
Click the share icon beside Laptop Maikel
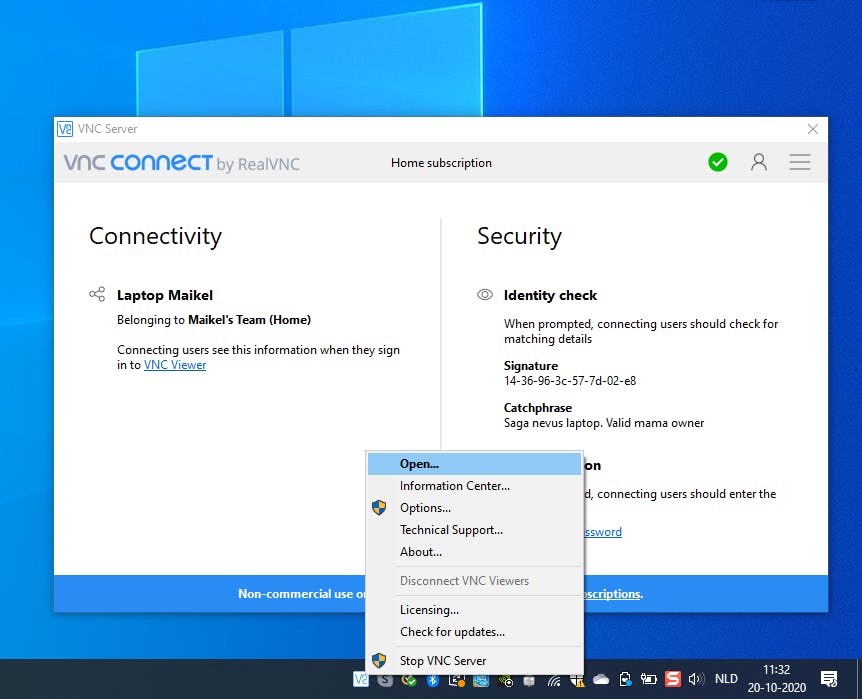pos(97,294)
